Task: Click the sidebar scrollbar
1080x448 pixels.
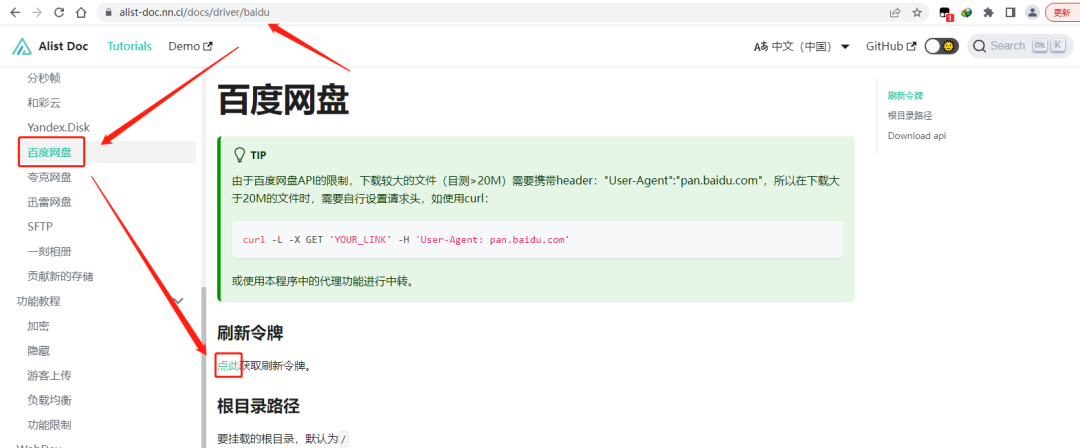Action: [x=202, y=367]
